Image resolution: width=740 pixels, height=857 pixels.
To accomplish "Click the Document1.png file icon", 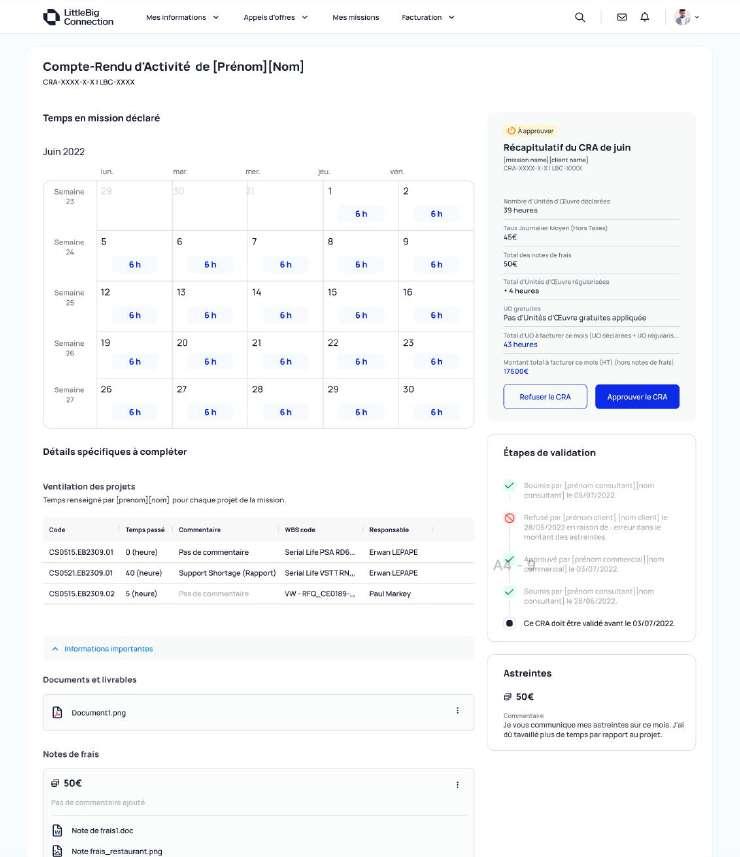I will click(57, 712).
